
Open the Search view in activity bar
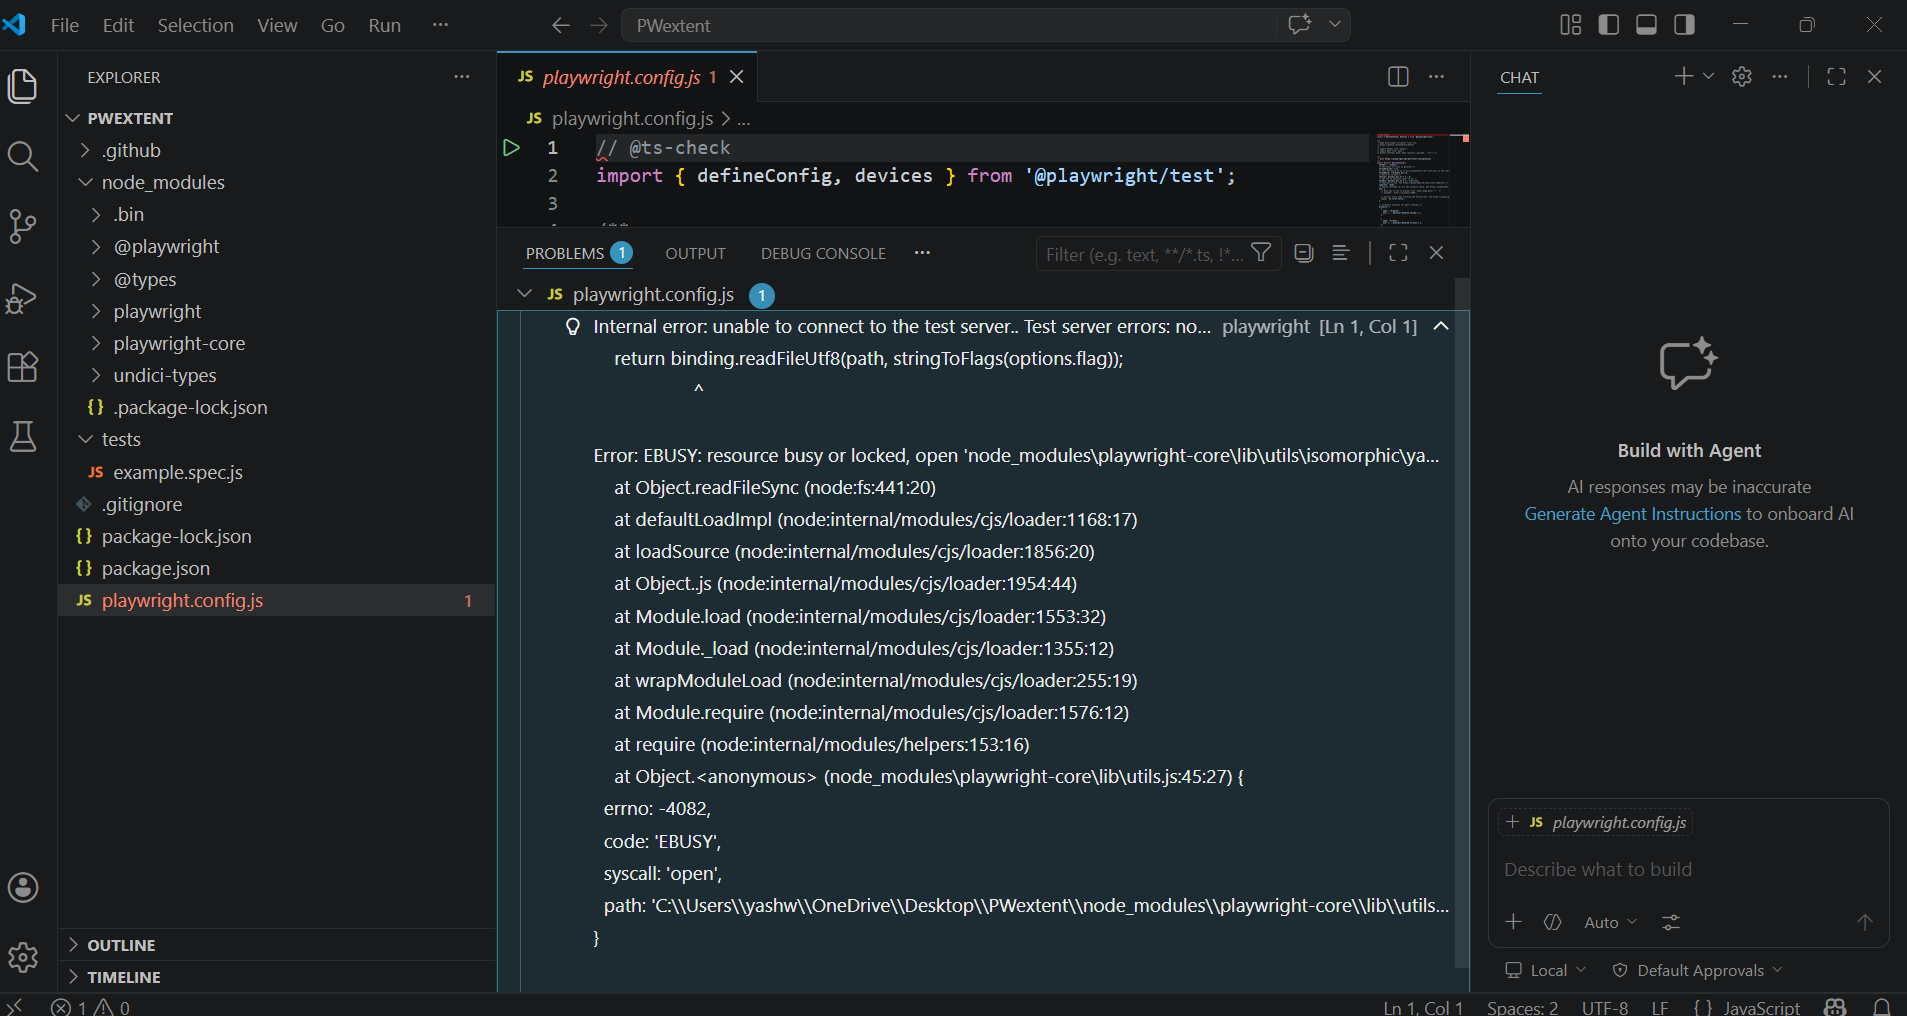pyautogui.click(x=23, y=156)
